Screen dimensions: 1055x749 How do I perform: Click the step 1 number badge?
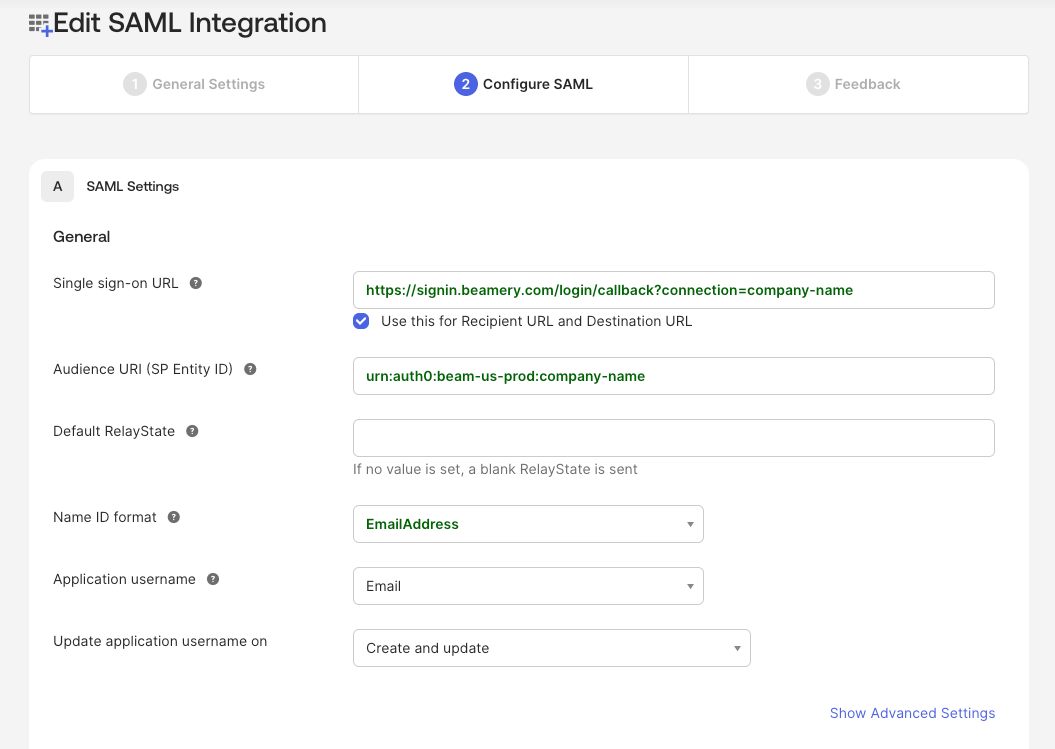pyautogui.click(x=134, y=84)
